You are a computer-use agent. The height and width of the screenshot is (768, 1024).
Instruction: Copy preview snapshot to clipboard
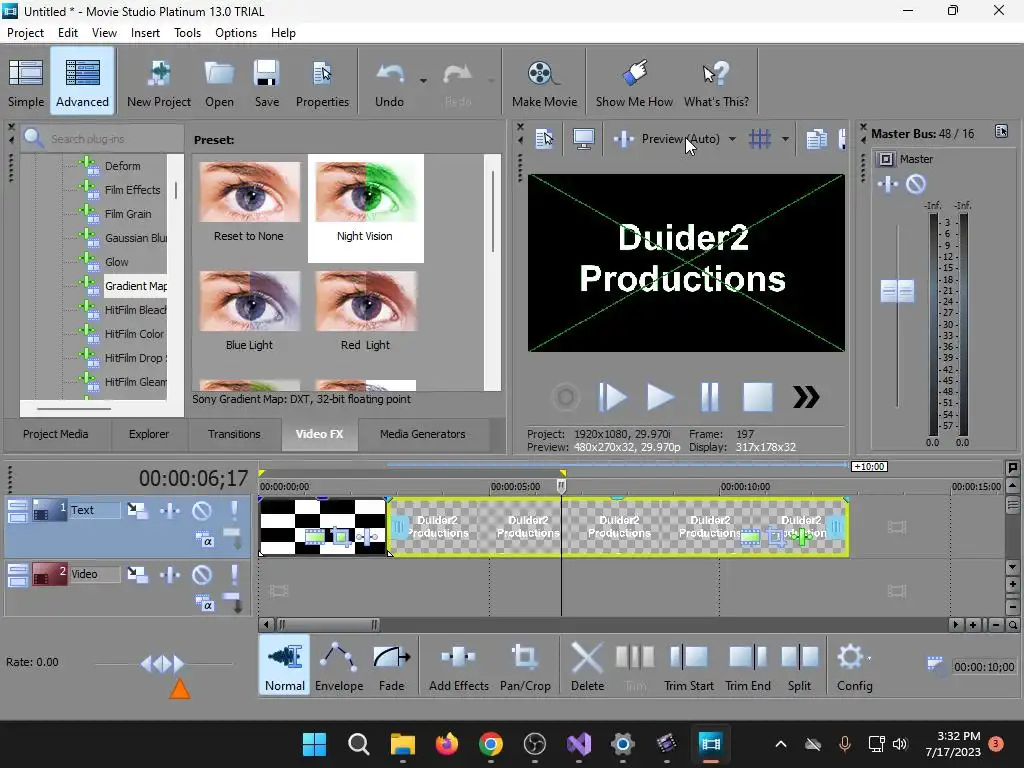pyautogui.click(x=816, y=138)
